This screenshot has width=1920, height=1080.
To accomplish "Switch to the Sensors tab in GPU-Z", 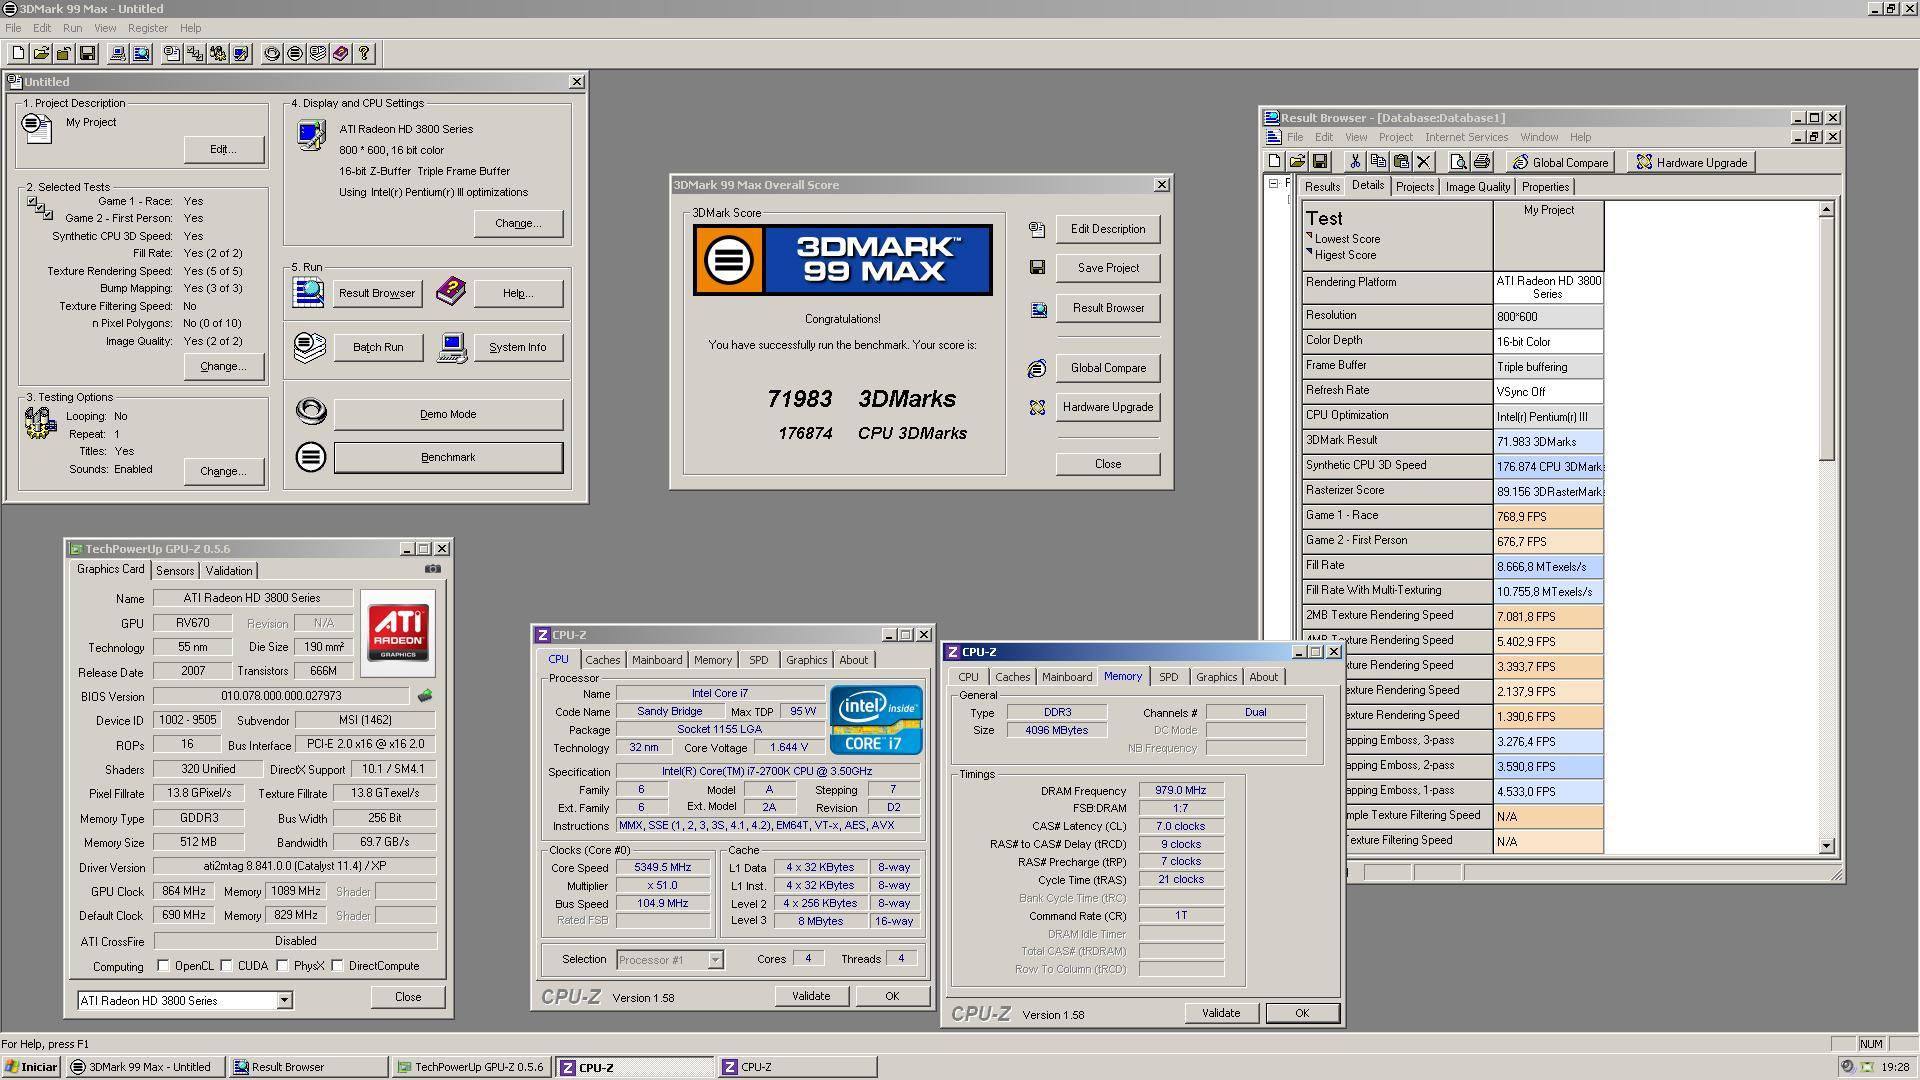I will tap(175, 571).
